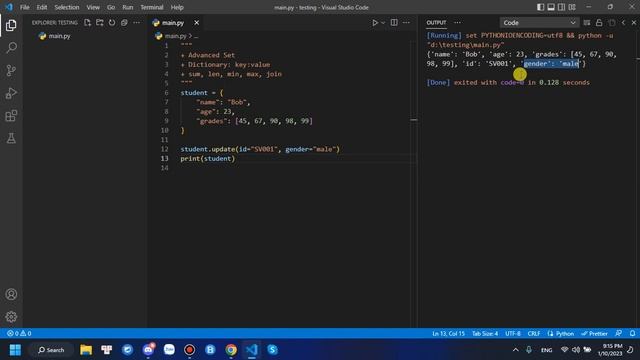Open the Run menu
This screenshot has width=640, height=360.
tap(127, 7)
